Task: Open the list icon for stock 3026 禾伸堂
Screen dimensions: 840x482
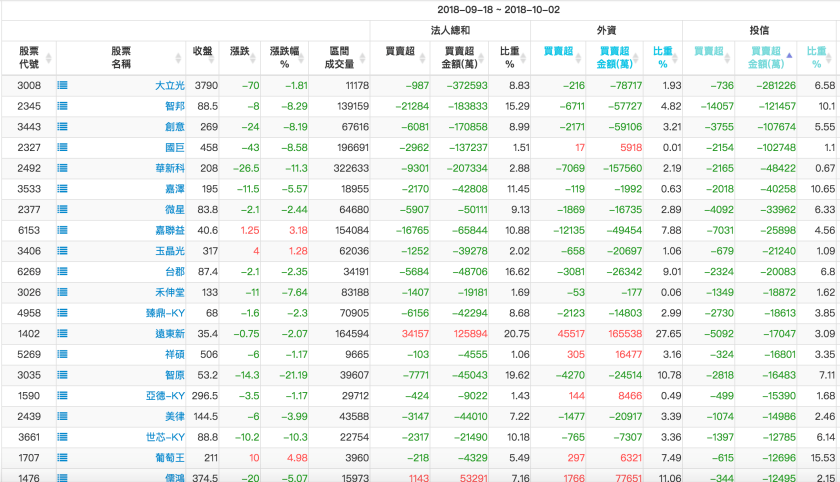Action: click(62, 292)
